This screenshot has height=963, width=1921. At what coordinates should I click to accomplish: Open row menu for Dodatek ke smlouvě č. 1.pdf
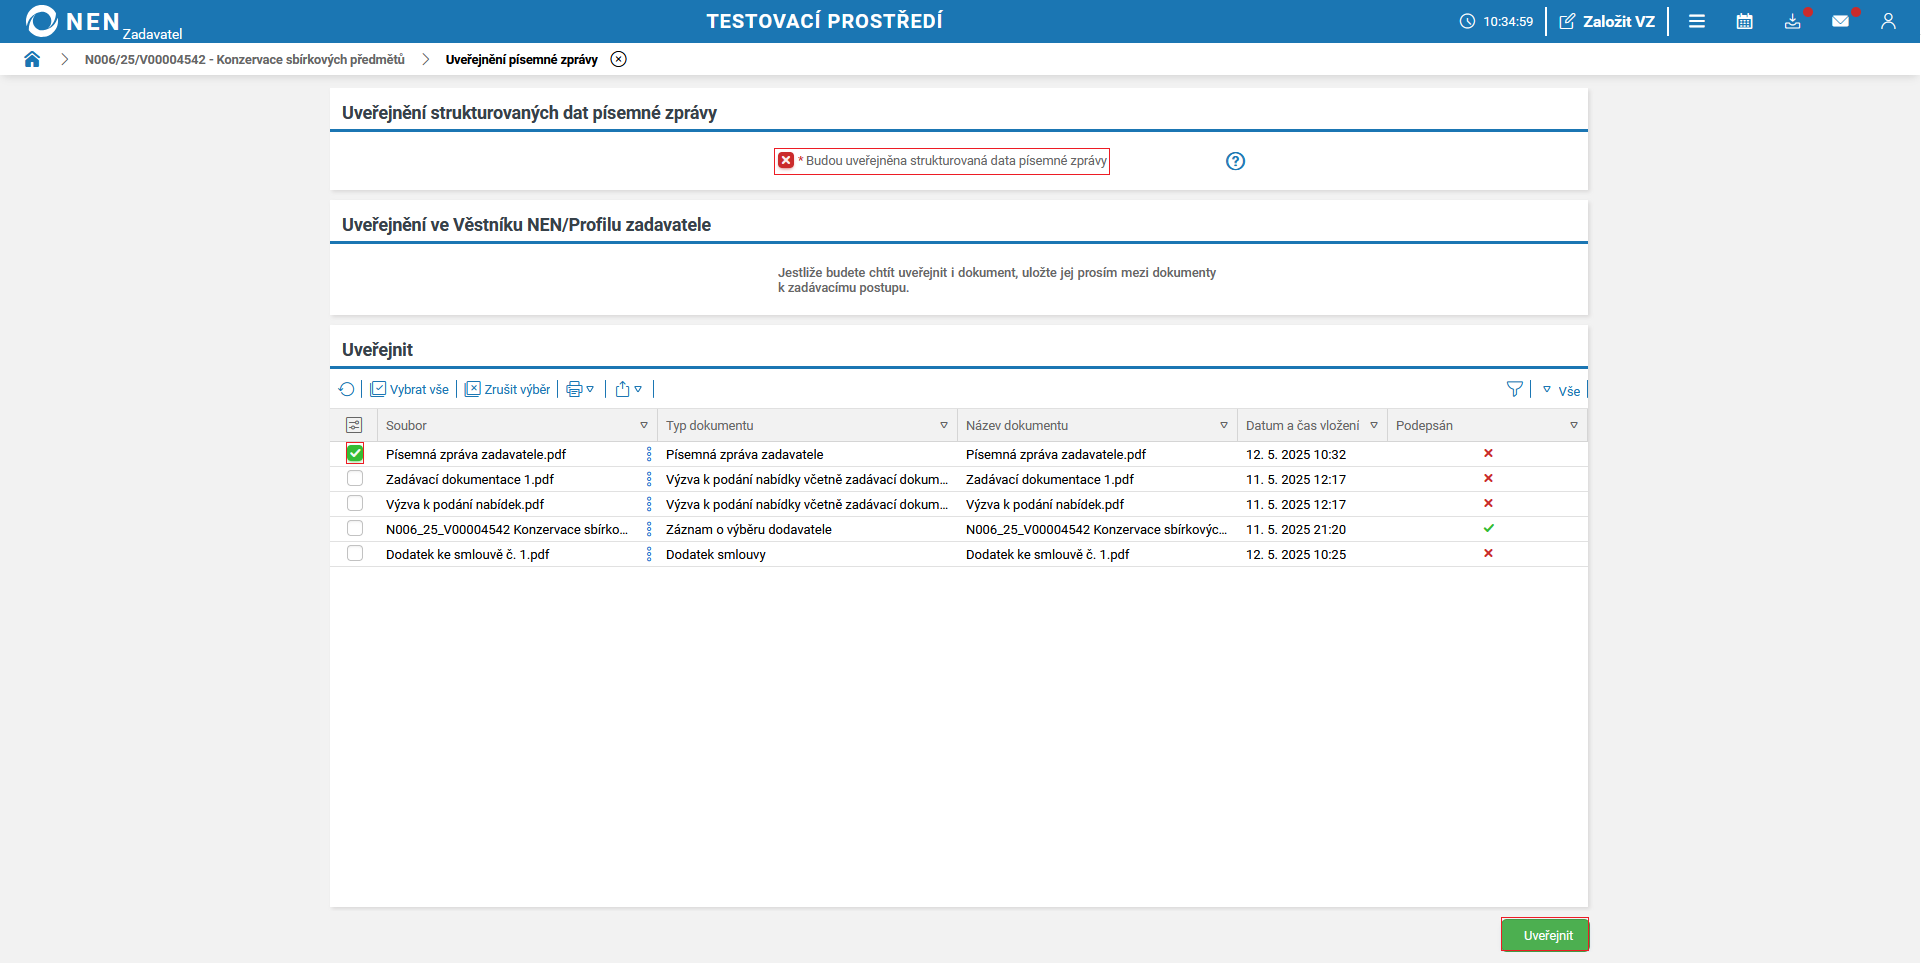(x=649, y=554)
